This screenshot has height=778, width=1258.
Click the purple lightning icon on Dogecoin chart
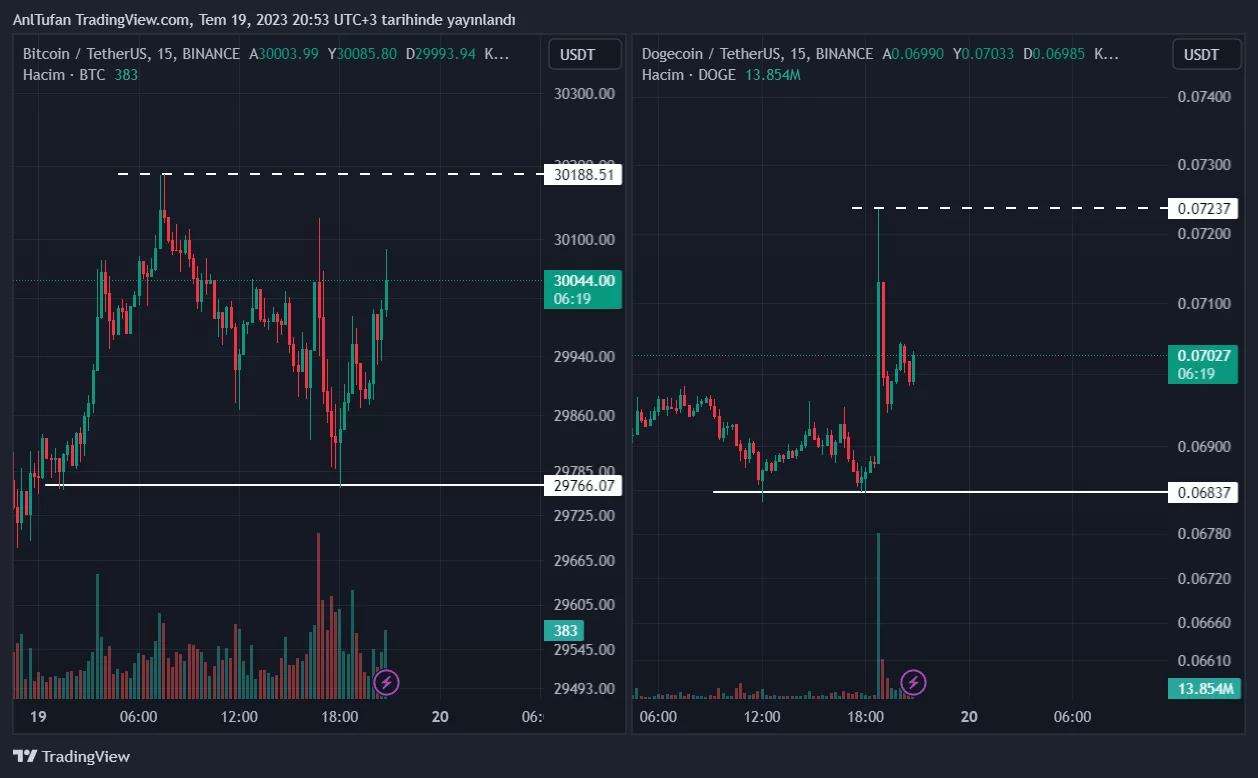pos(913,683)
